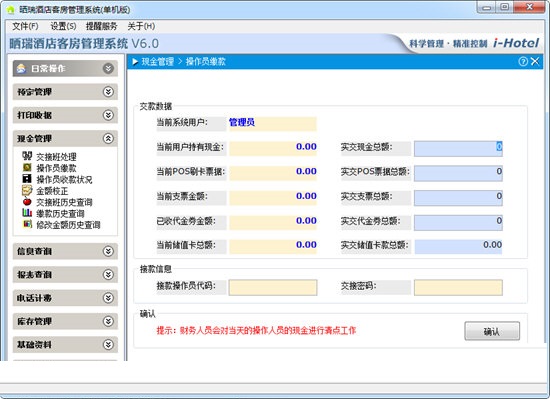The image size is (550, 399).
Task: Click the 确认 button
Action: click(492, 331)
